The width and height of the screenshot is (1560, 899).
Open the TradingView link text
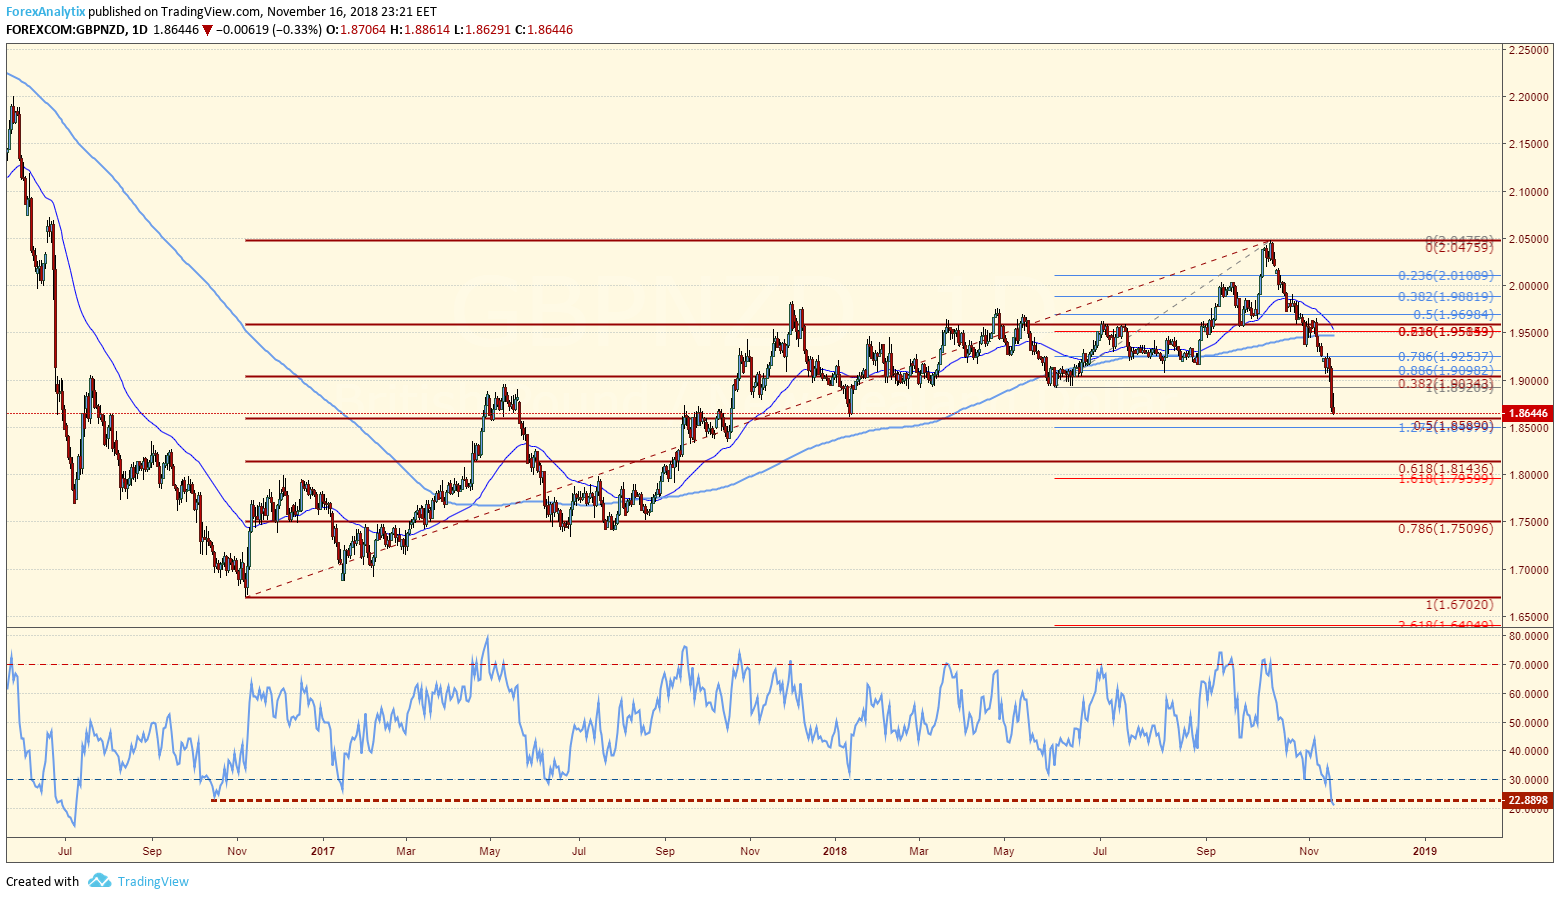(153, 881)
